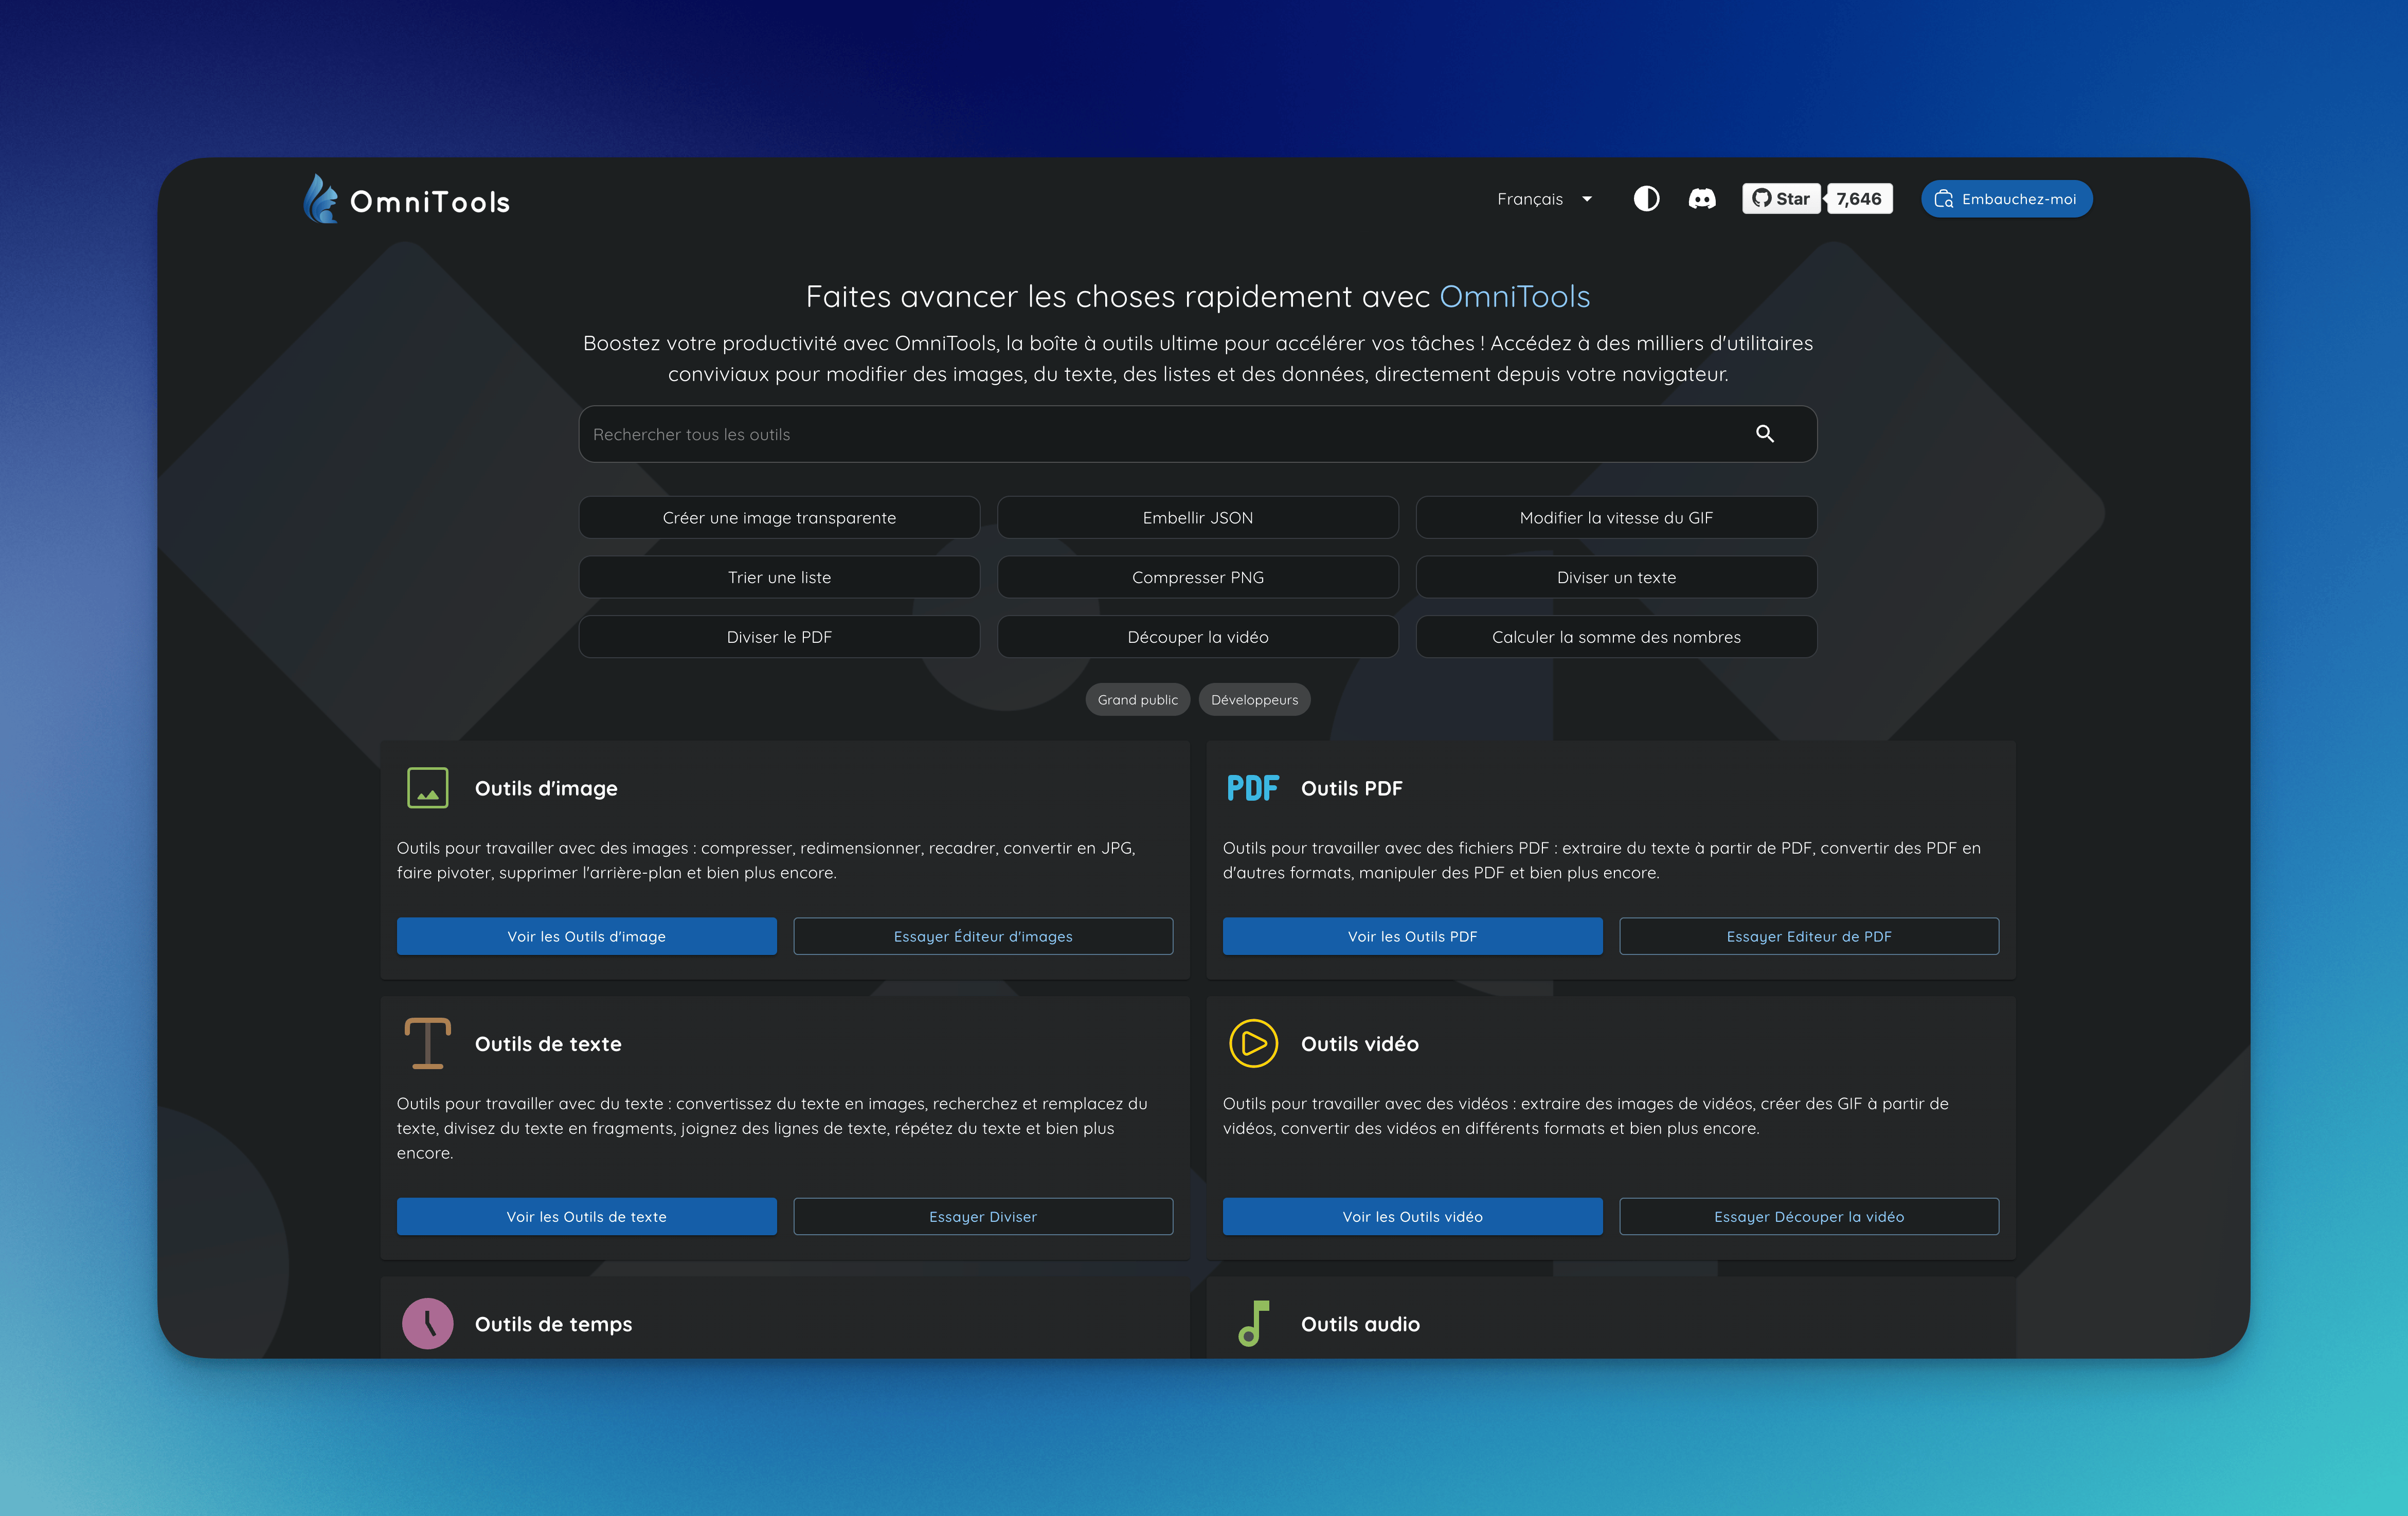Screen dimensions: 2408x1516
Task: Click the blue PDF tools icon
Action: click(1253, 788)
